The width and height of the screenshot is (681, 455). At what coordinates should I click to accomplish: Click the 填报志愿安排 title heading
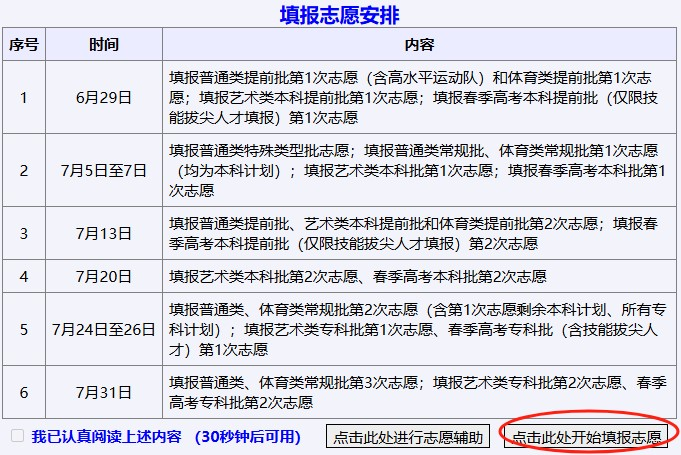pyautogui.click(x=340, y=15)
